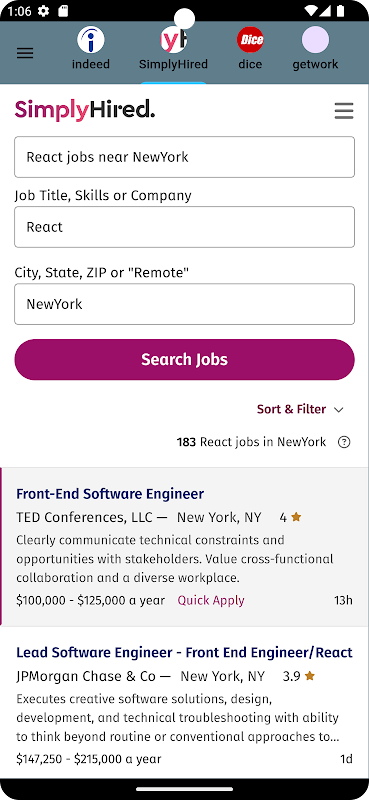Open the Front-End Software Engineer listing
Screen dimensions: 369x800
pyautogui.click(x=110, y=494)
